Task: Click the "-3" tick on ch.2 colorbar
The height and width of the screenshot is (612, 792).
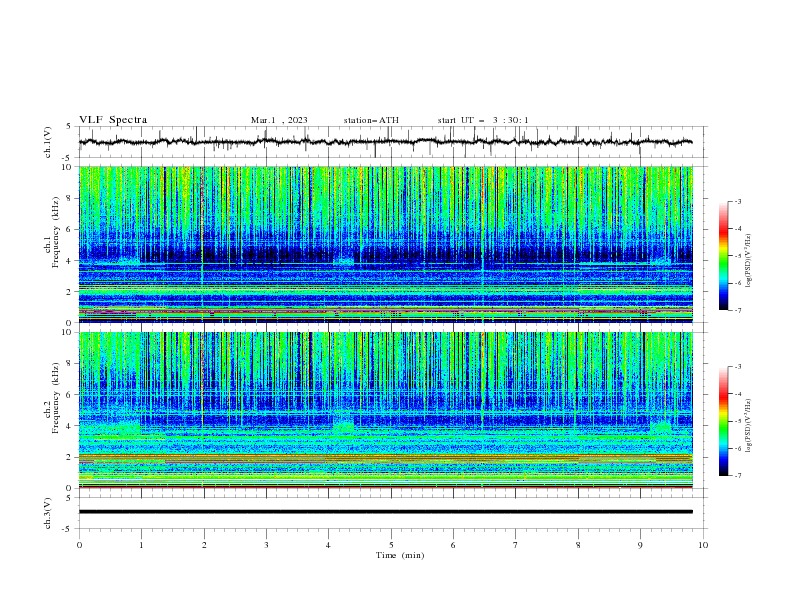Action: point(737,367)
